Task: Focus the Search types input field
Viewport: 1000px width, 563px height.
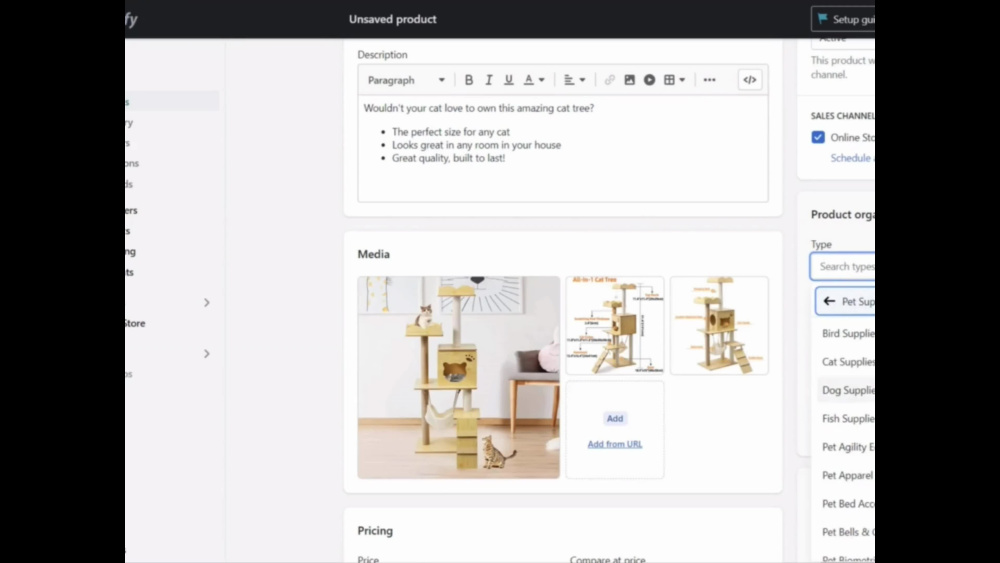Action: pos(842,266)
